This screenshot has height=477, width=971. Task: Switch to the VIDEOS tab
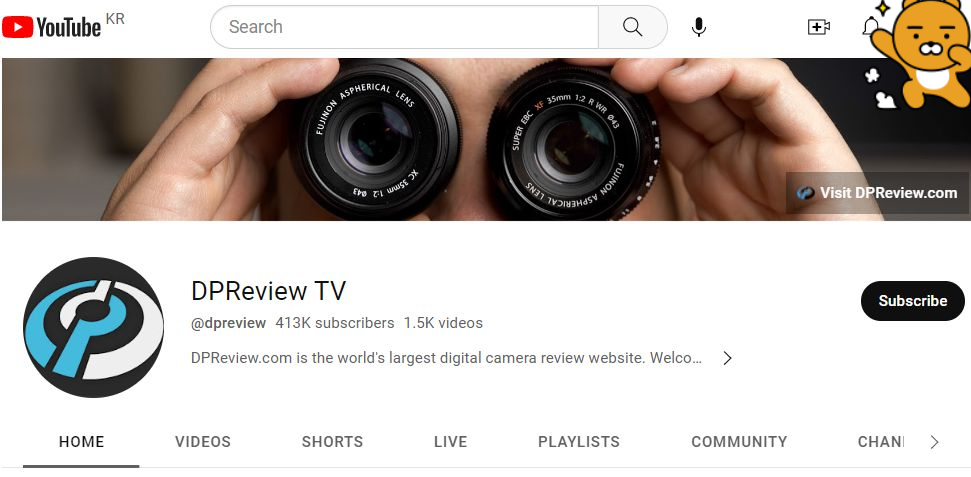202,442
